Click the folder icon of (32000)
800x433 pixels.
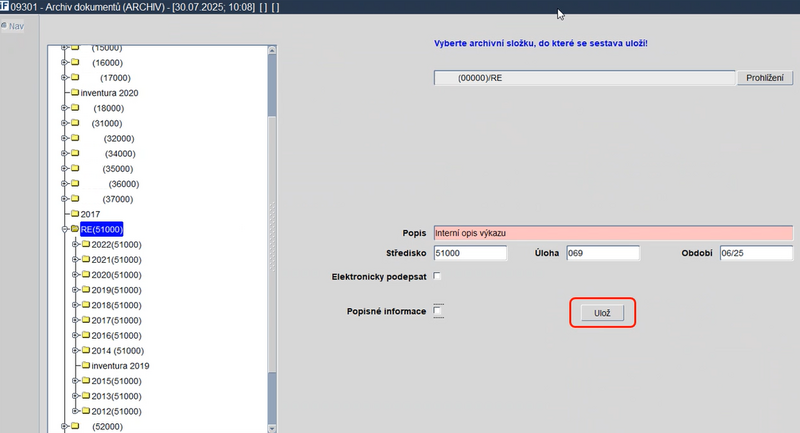75,138
